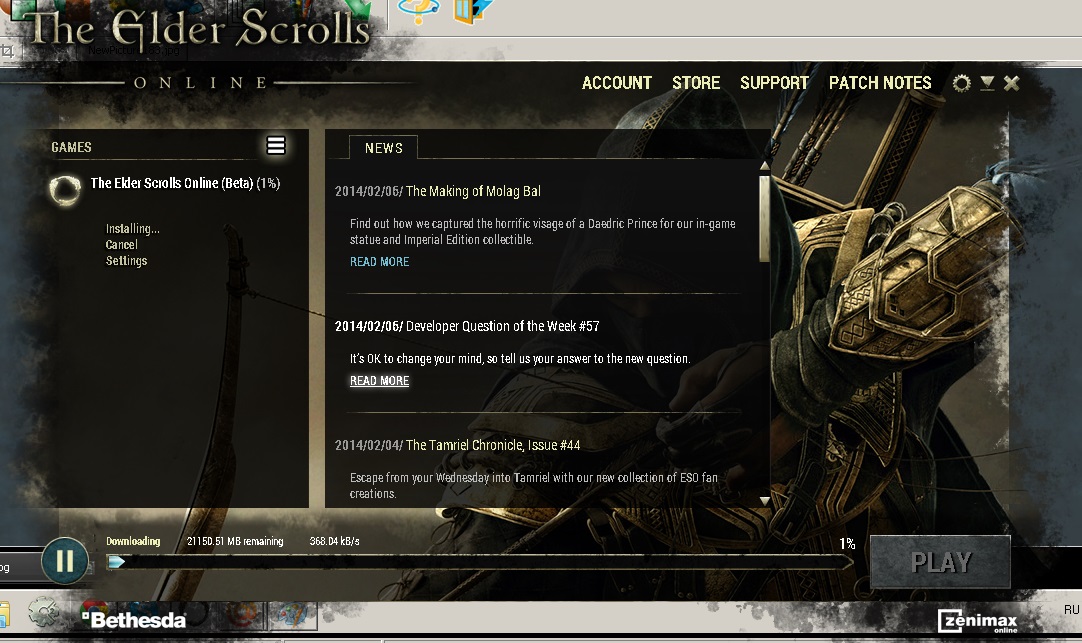Cancel the game installation
Image resolution: width=1082 pixels, height=643 pixels.
coord(121,245)
